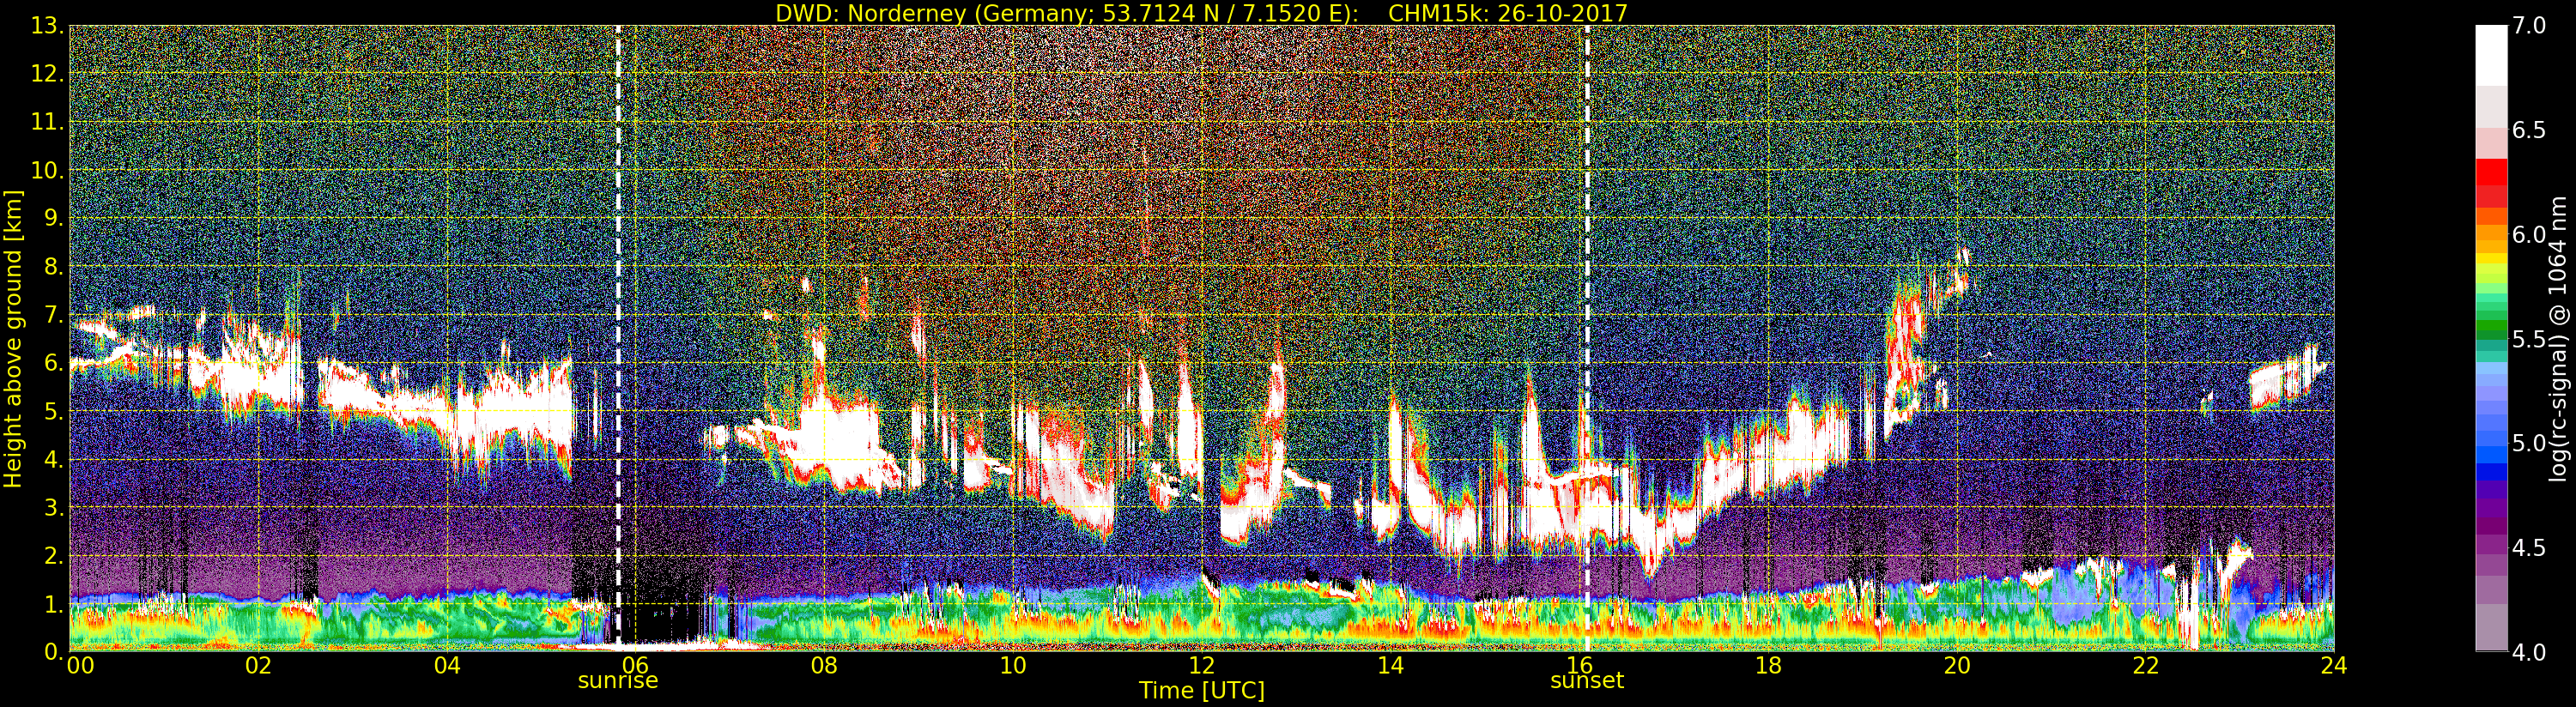Click the colorbar tick label '5.0'

point(2529,443)
